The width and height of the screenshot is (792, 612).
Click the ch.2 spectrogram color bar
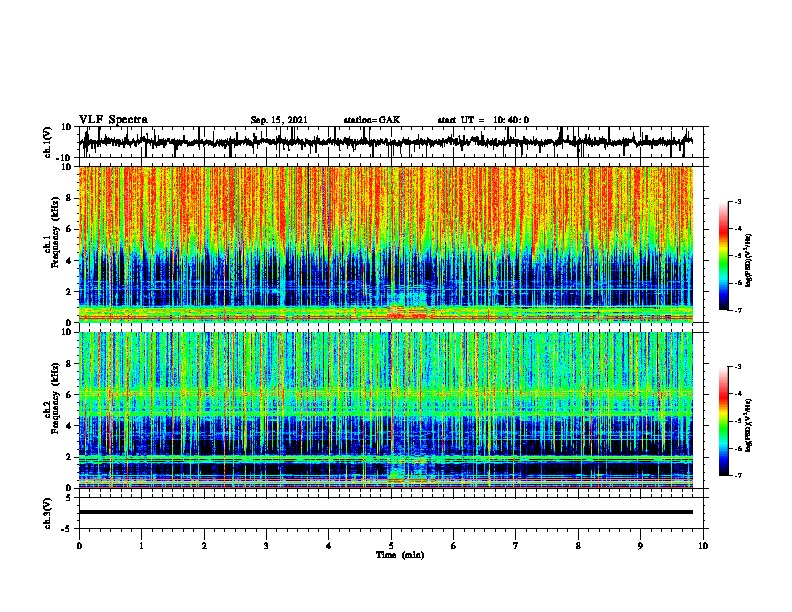tap(724, 421)
